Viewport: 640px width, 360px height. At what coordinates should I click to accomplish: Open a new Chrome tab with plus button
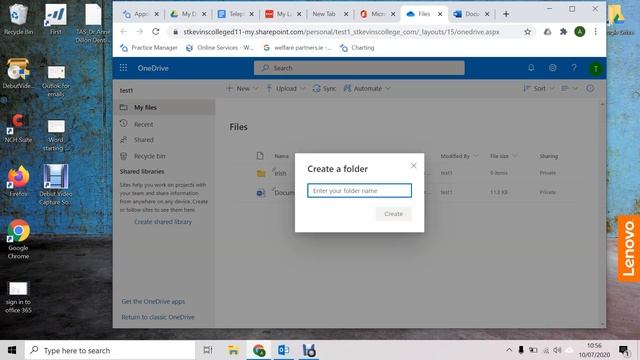506,14
